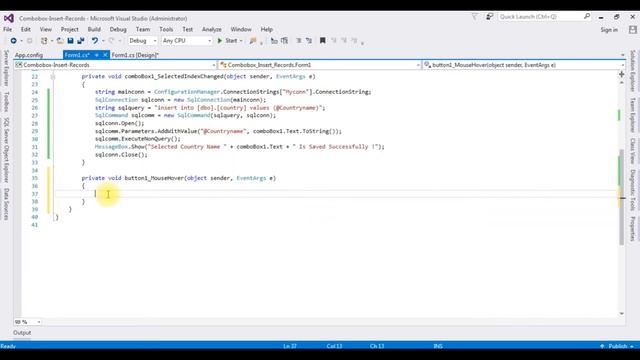The image size is (640, 360).
Task: Open the Team Explorer side tab
Action: [633, 115]
